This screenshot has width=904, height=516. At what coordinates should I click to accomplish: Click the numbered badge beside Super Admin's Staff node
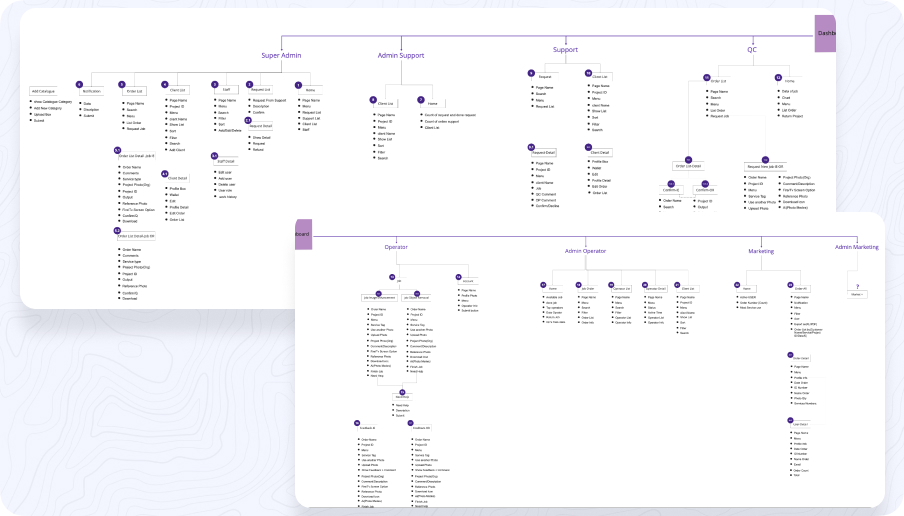(x=214, y=85)
